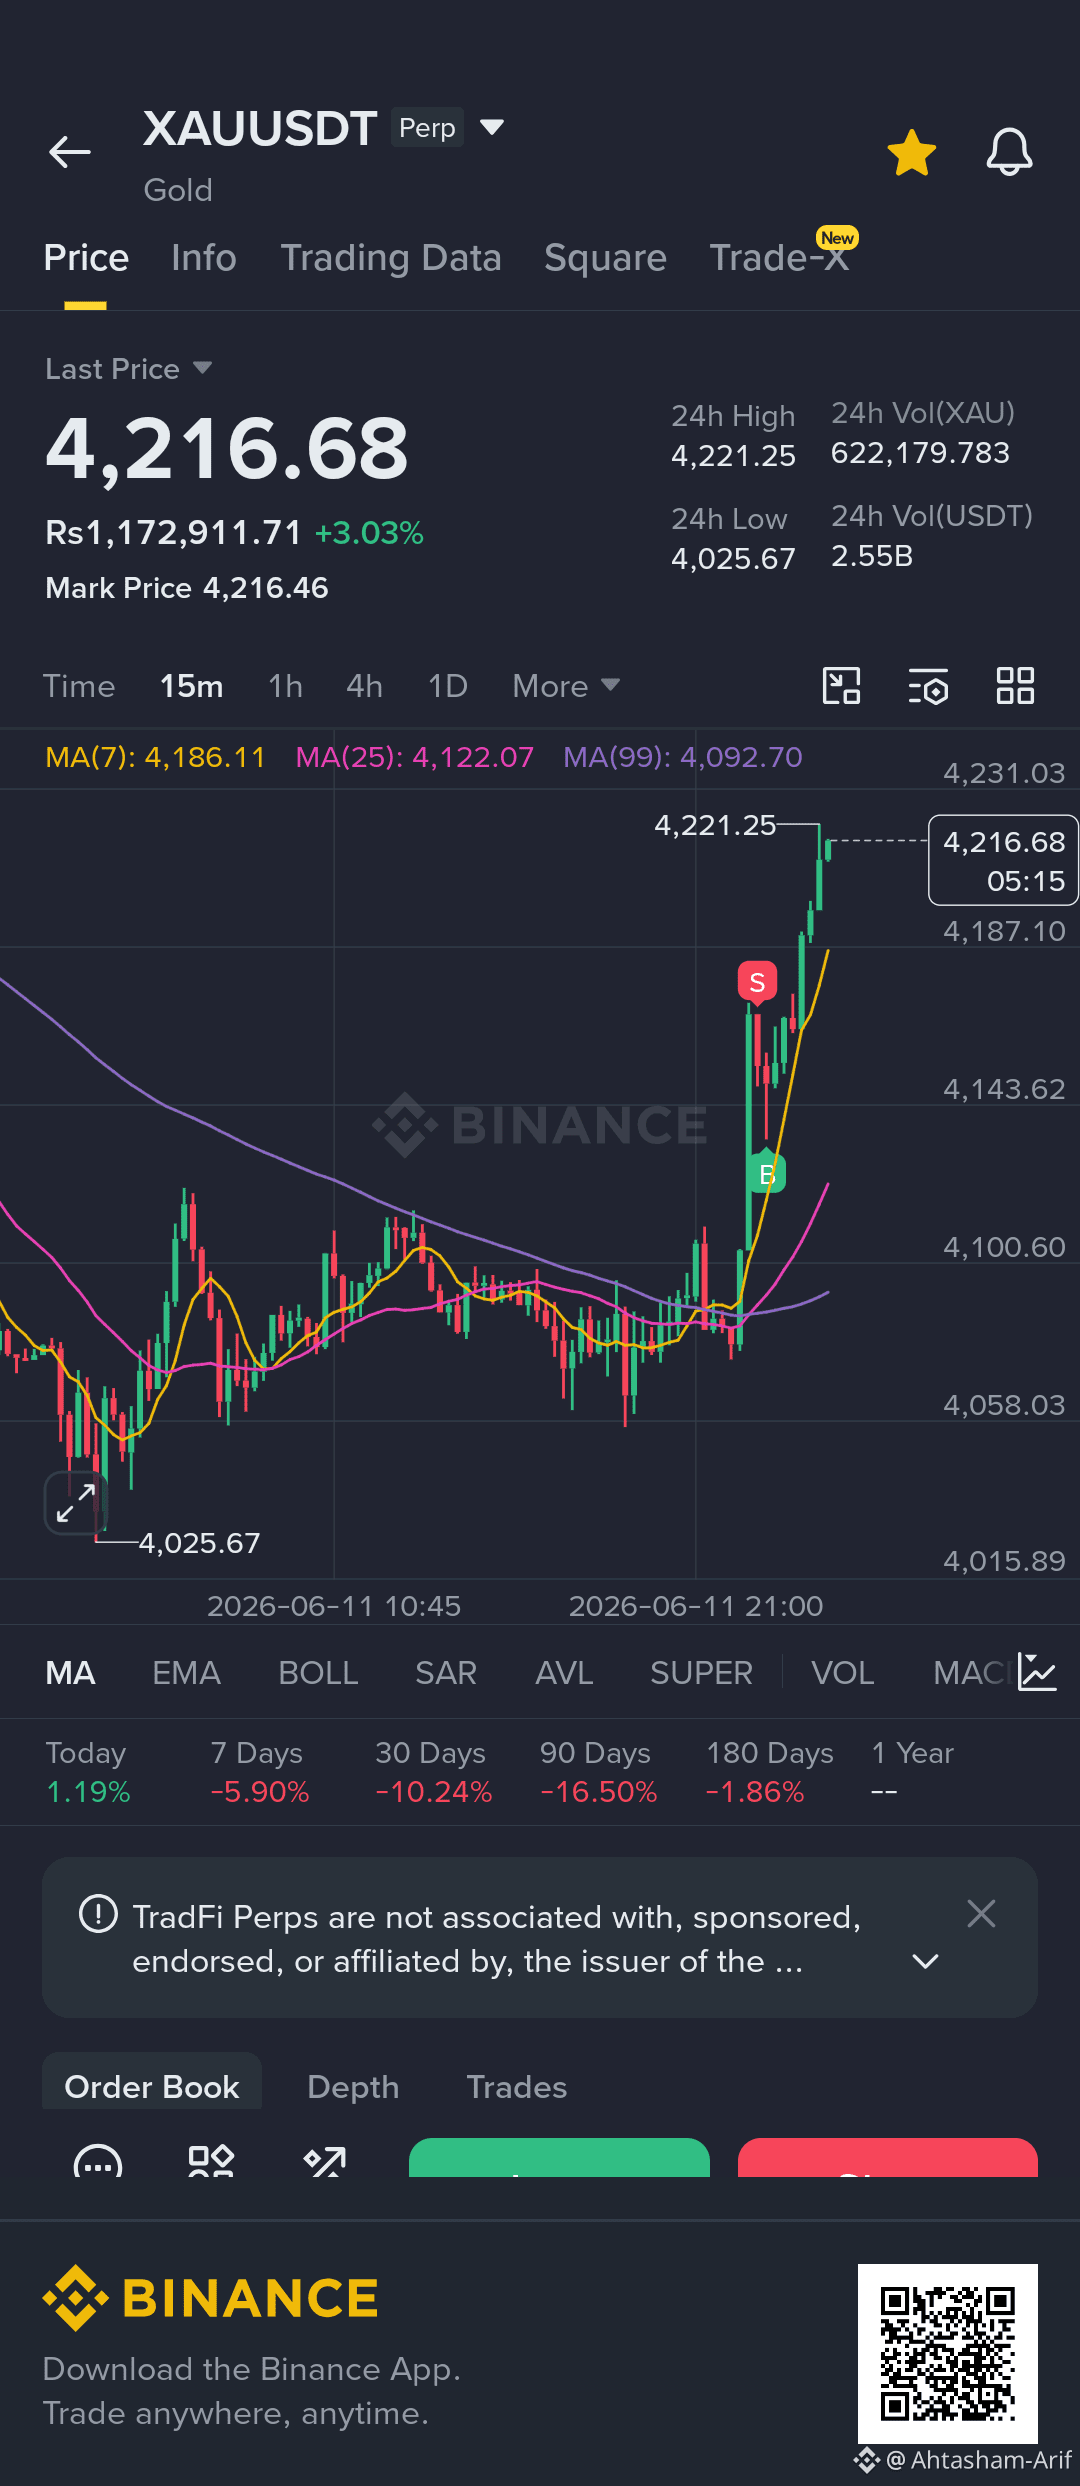
Task: Tap the QR code image
Action: (948, 2354)
